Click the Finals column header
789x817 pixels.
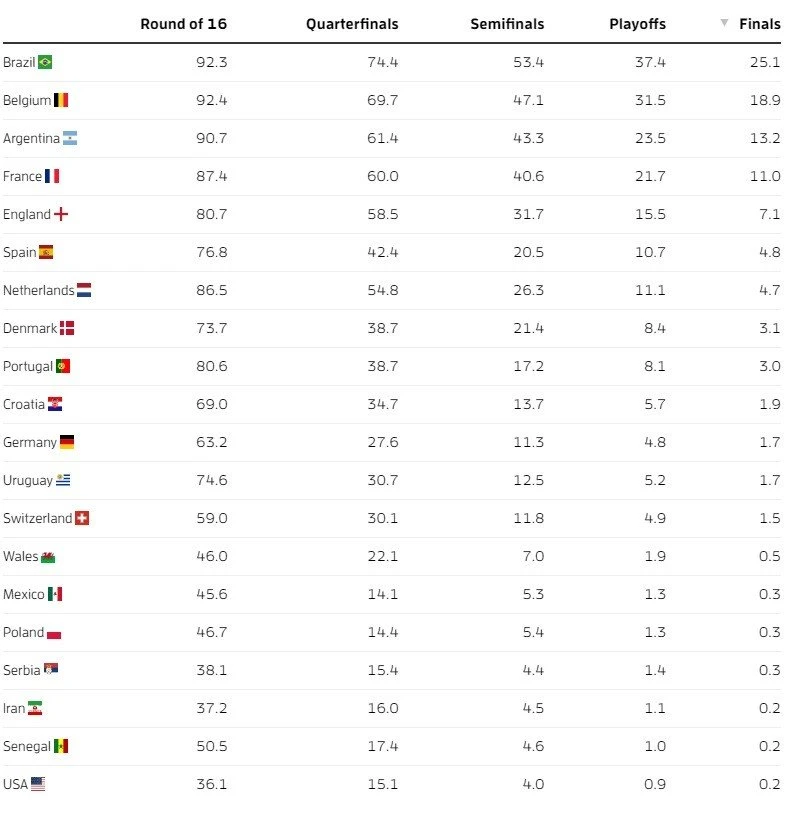pos(760,24)
